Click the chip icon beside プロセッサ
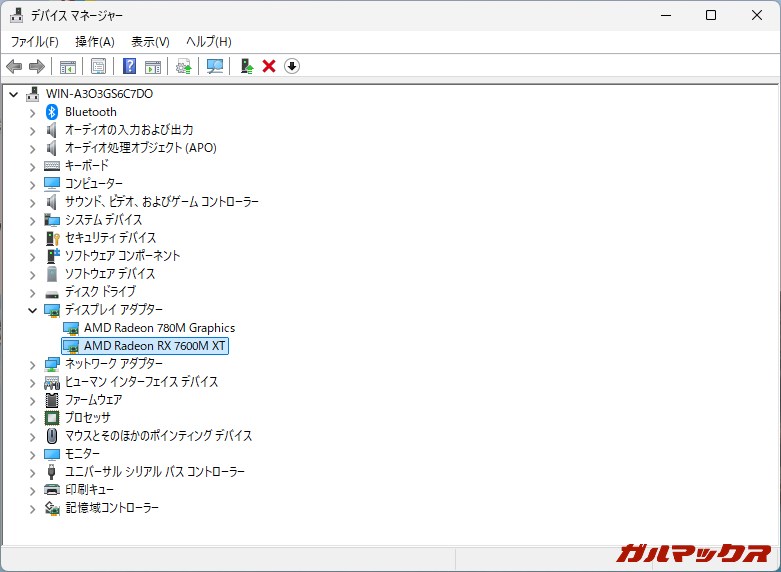781x572 pixels. tap(52, 418)
